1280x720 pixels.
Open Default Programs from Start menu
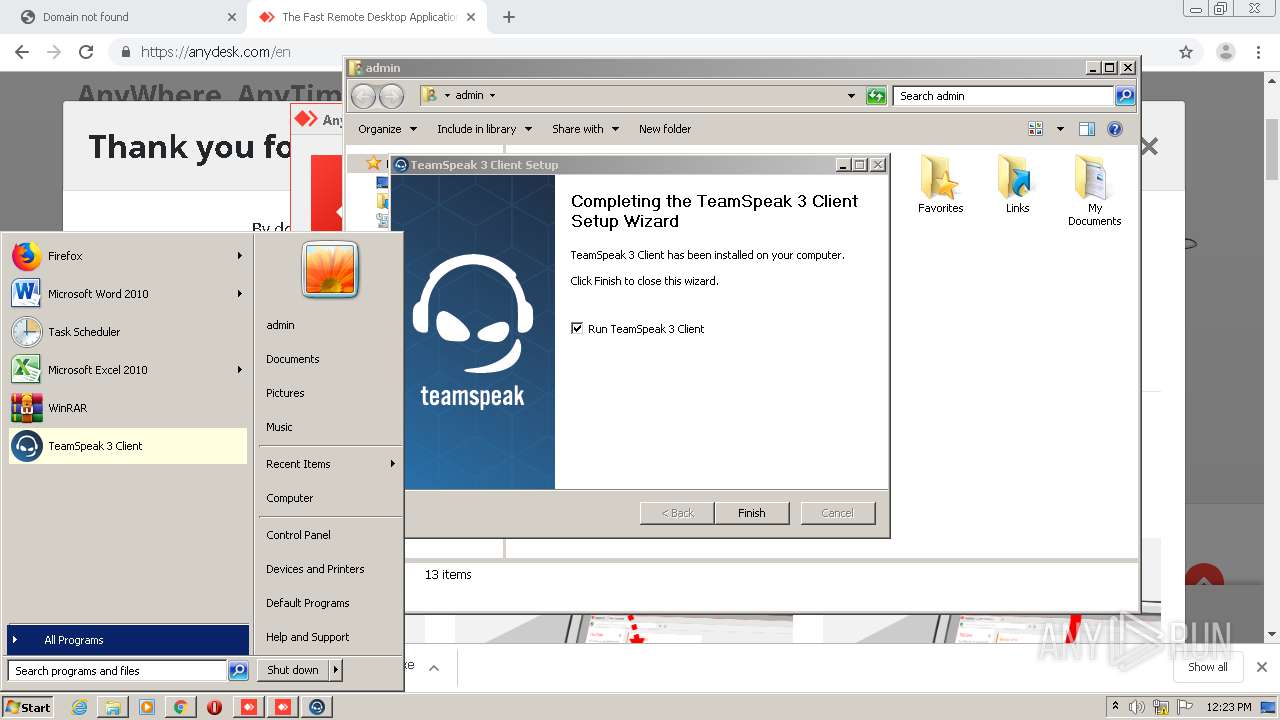[307, 603]
